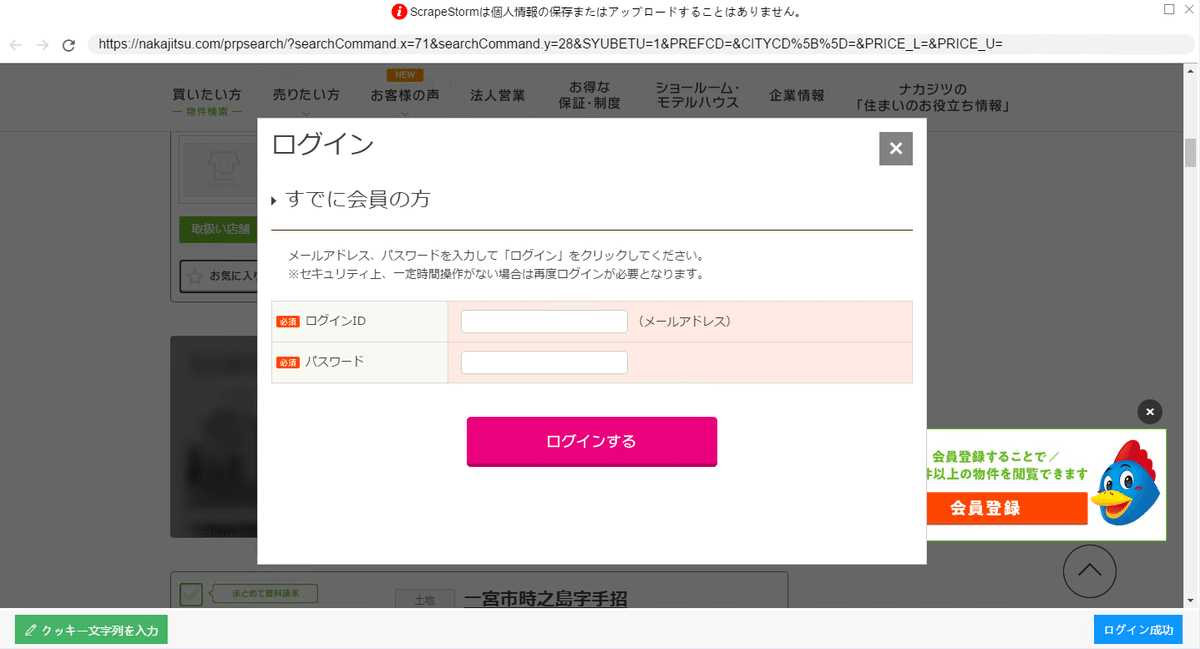This screenshot has width=1200, height=649.
Task: Click the ログインID input field
Action: 544,322
